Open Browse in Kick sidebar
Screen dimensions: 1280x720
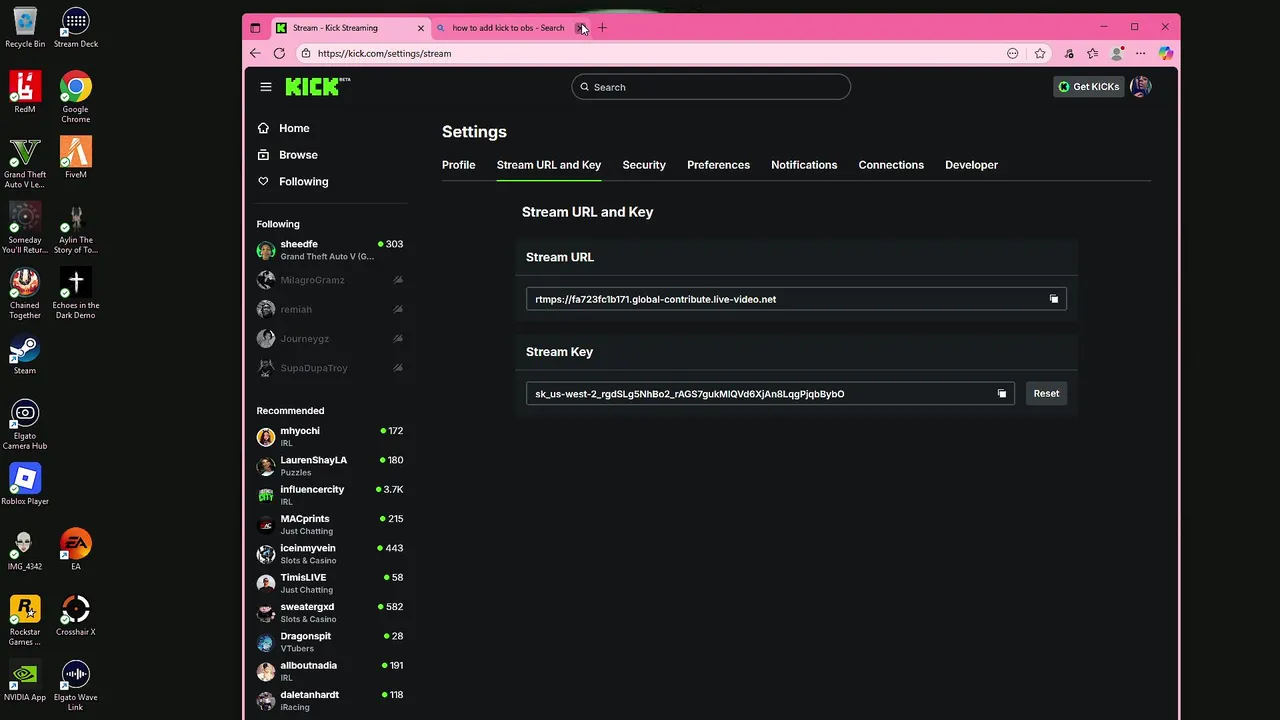pos(288,155)
